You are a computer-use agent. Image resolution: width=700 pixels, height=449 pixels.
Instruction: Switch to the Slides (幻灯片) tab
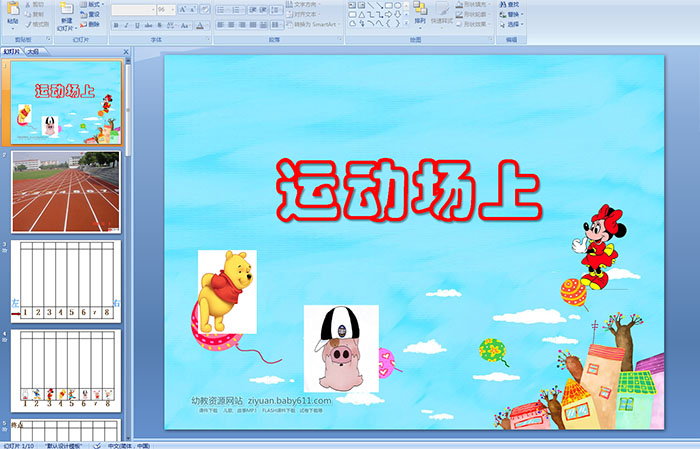[11, 51]
